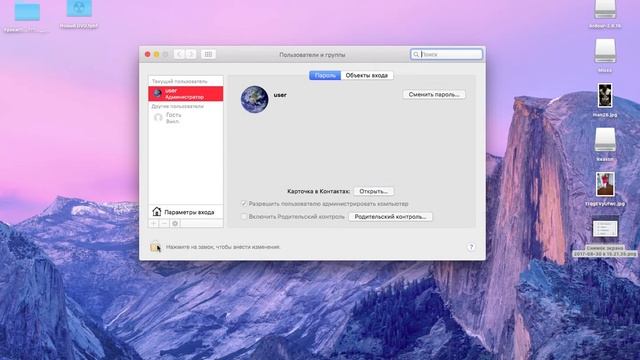The height and width of the screenshot is (360, 640).
Task: Click the Пользователи и группы window title
Action: point(312,54)
